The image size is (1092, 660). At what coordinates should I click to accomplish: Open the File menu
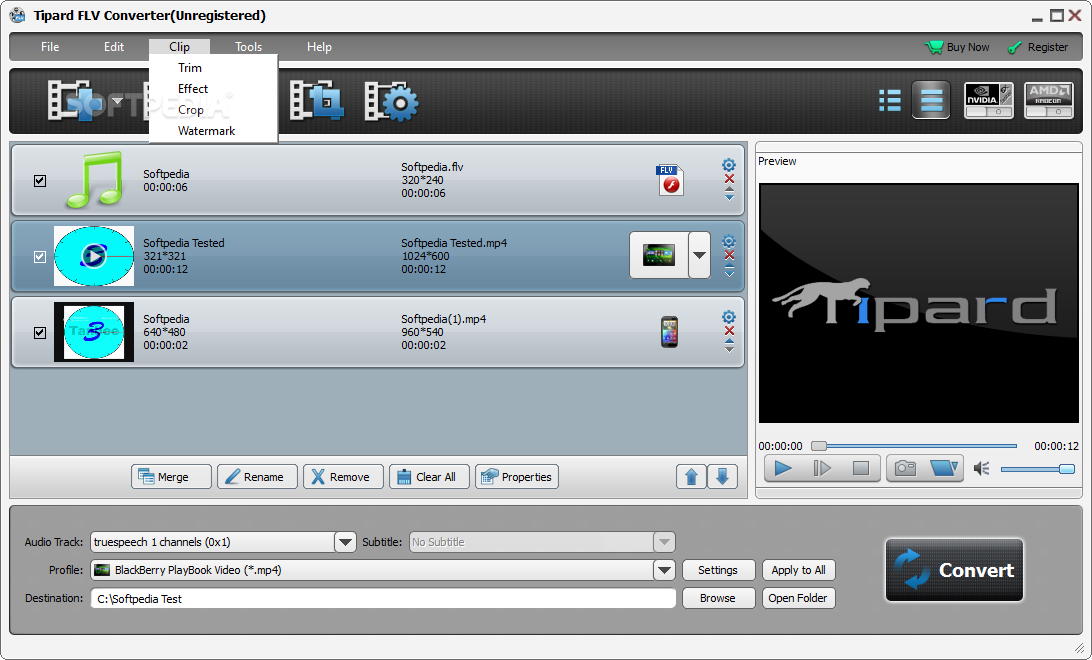50,47
